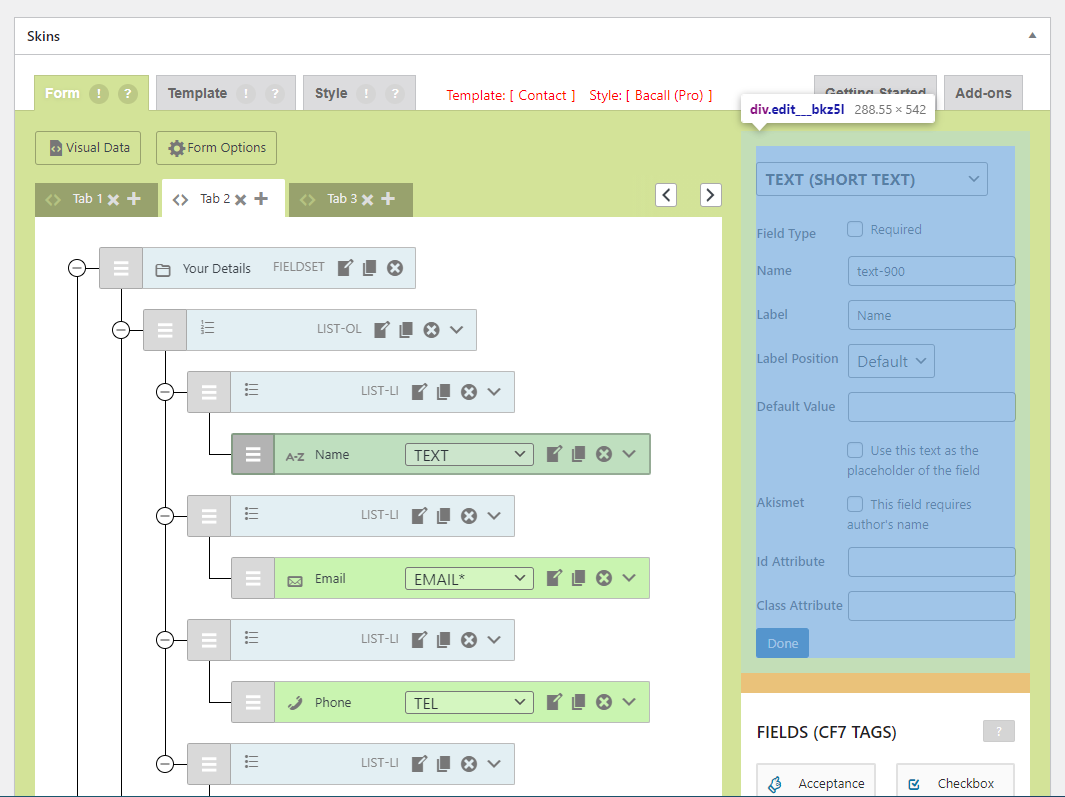
Task: Click the edit icon on Your Details fieldset
Action: click(x=345, y=268)
